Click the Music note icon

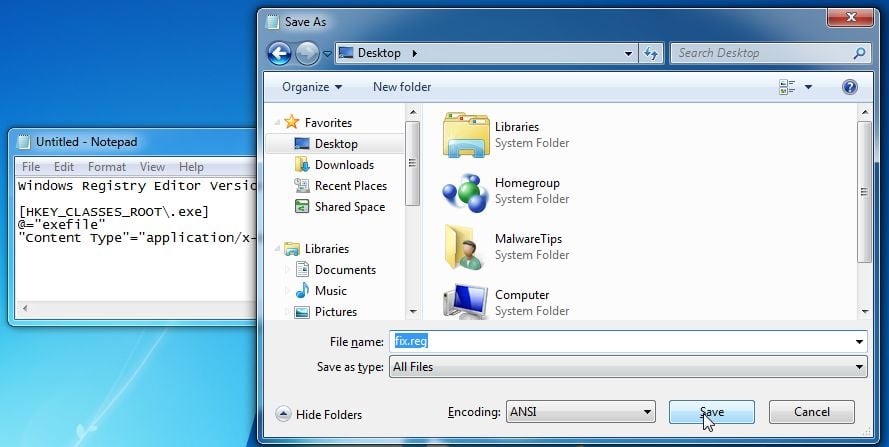(x=303, y=290)
